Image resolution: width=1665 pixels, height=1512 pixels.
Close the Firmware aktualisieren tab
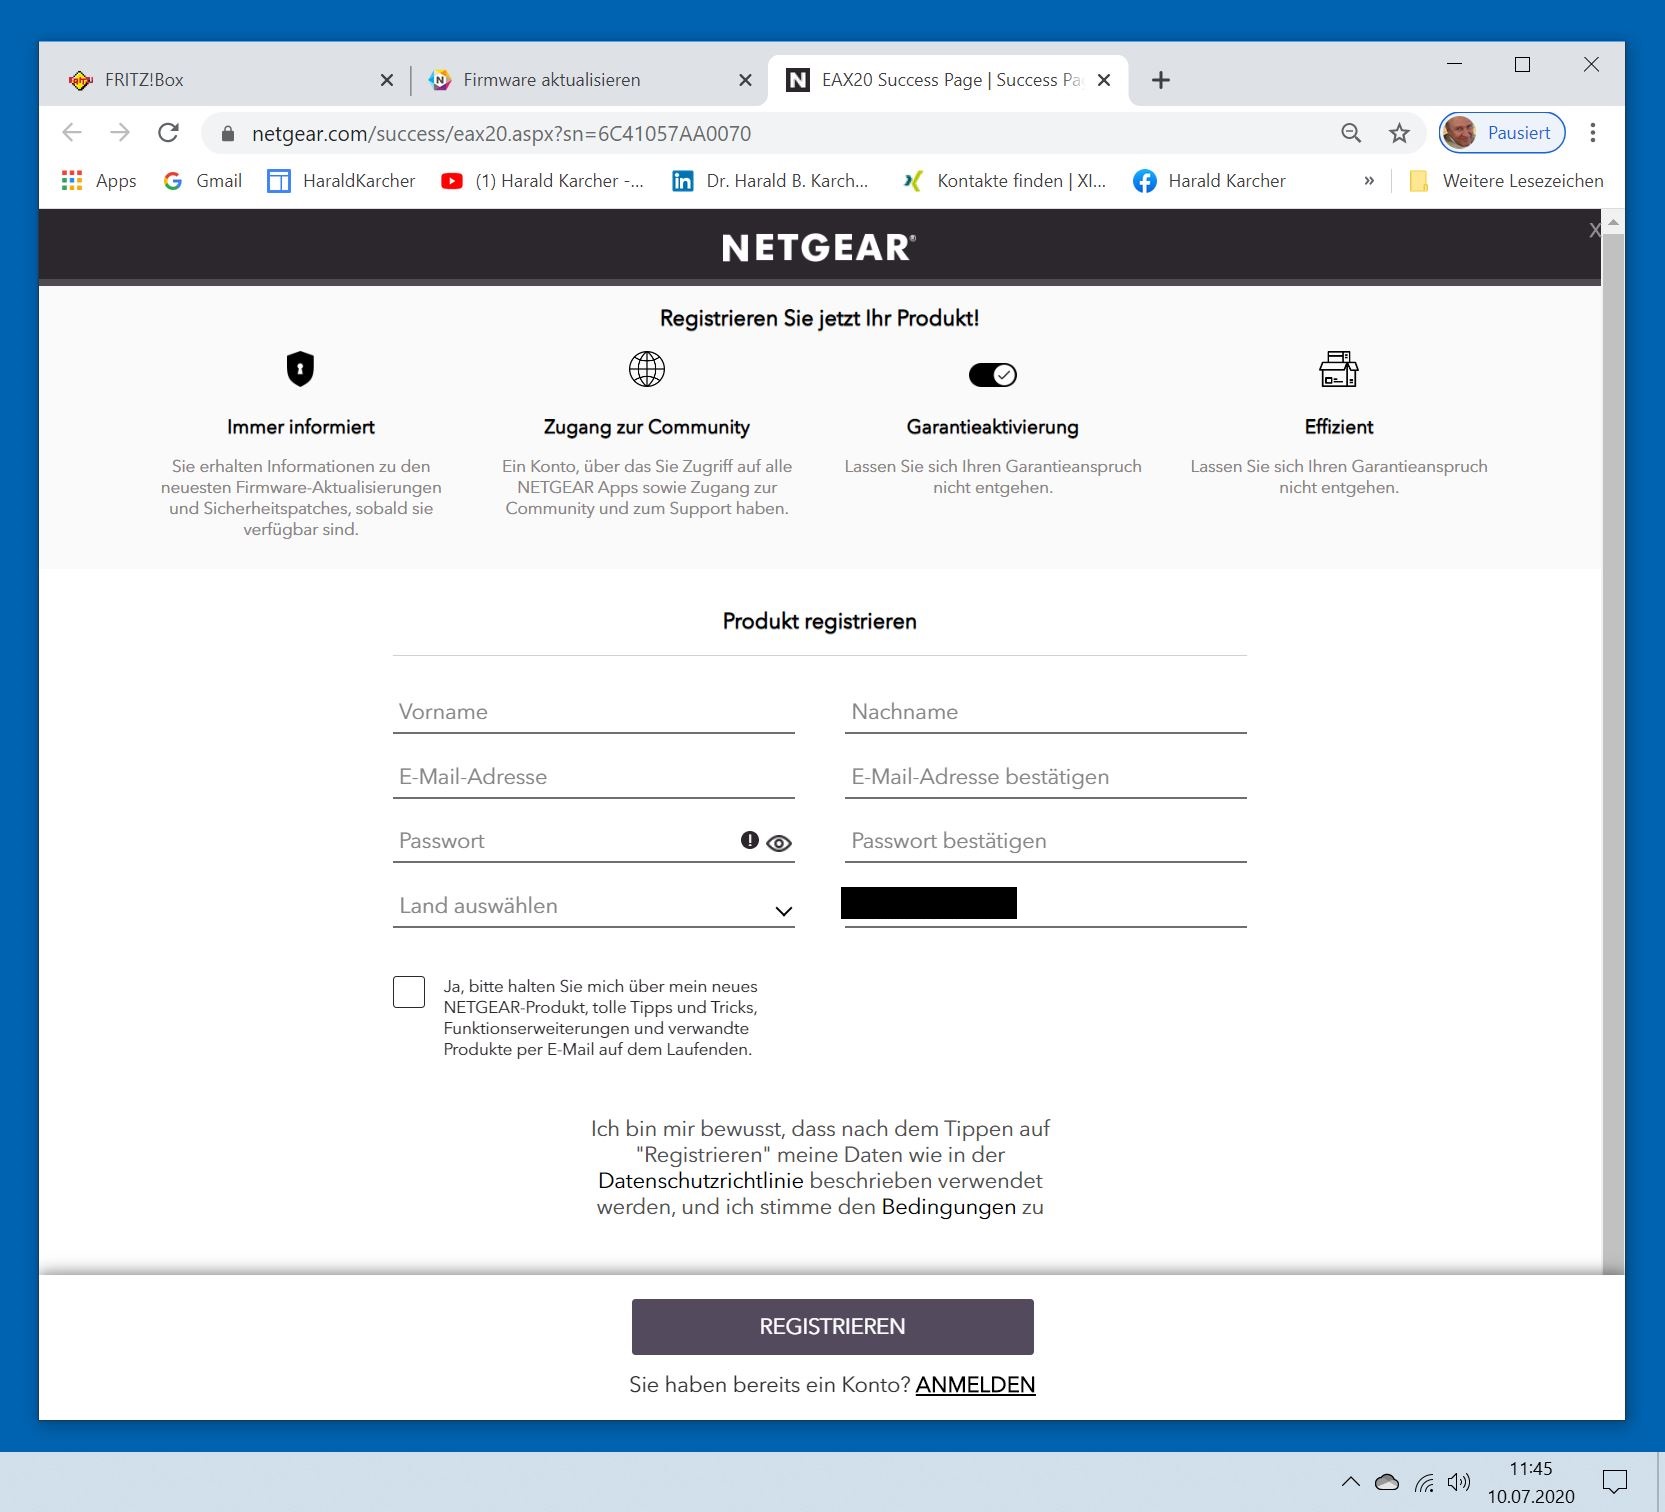[x=745, y=80]
